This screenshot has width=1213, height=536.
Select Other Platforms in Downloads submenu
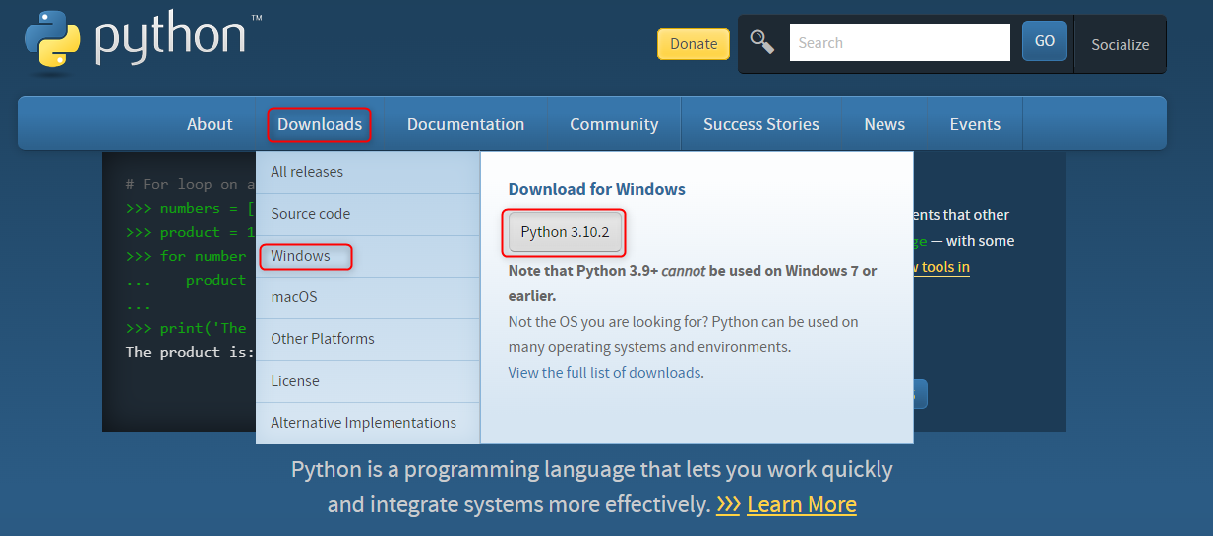click(368, 339)
